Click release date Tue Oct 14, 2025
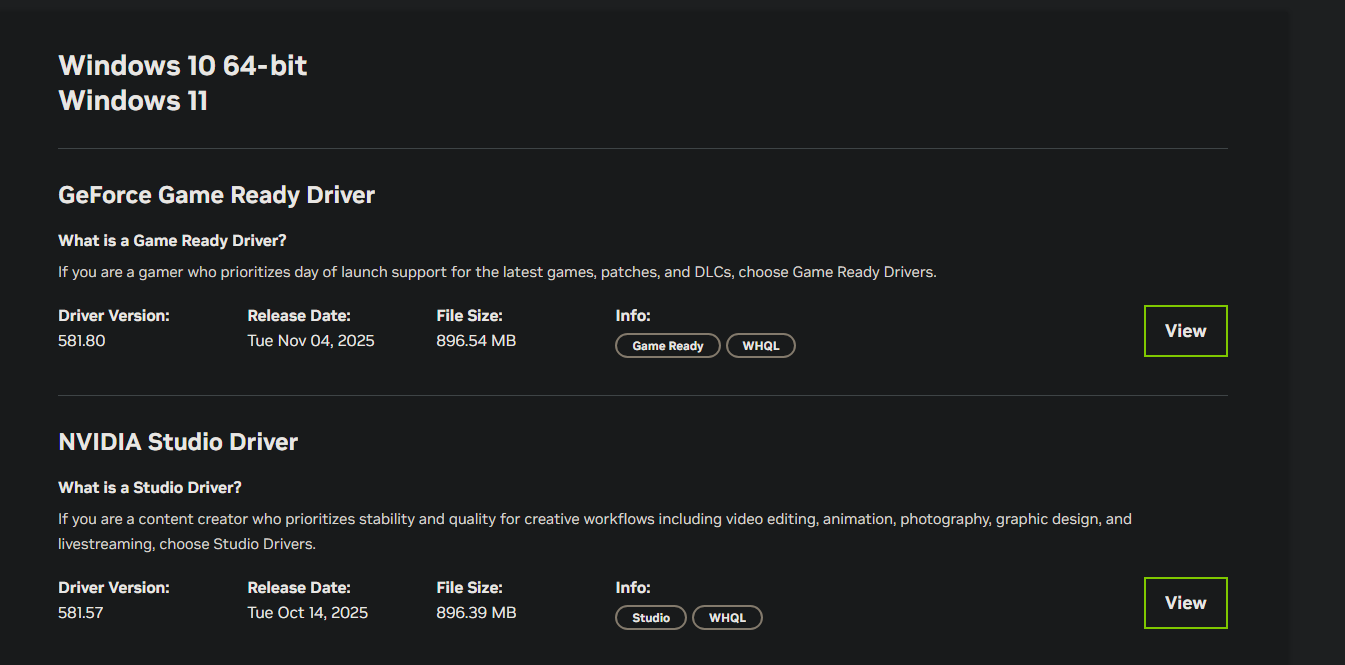 coord(308,613)
